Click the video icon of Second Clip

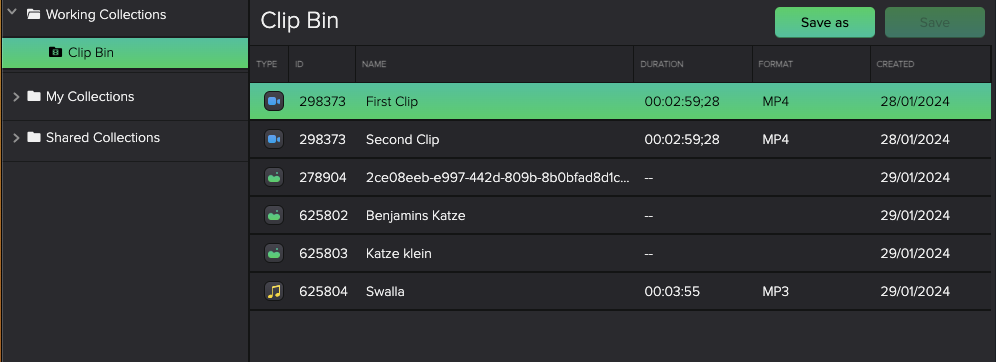[x=274, y=139]
